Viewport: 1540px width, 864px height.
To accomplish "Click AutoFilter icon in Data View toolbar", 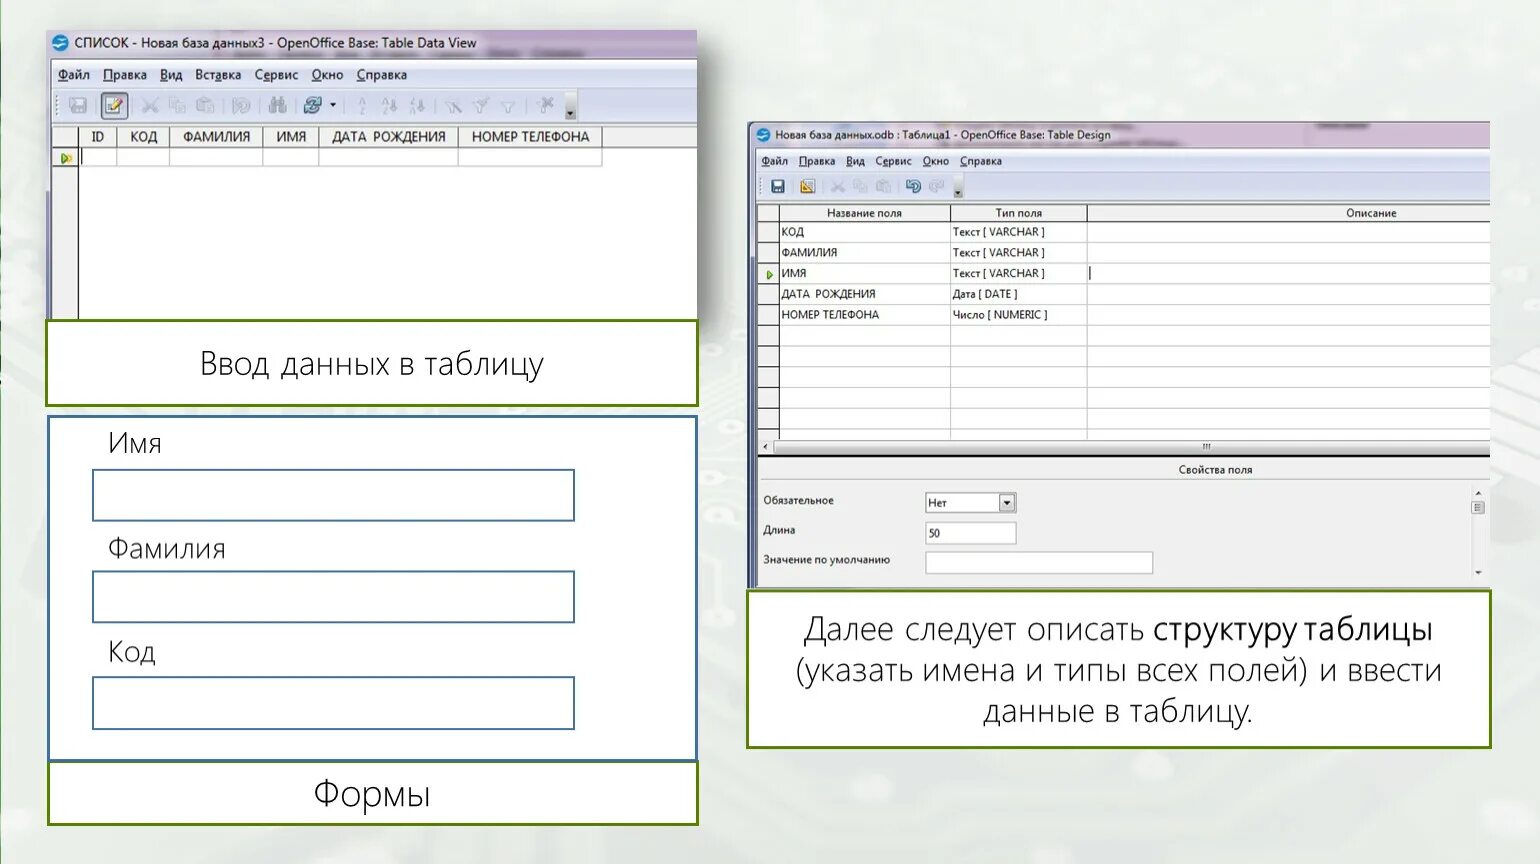I will click(453, 105).
